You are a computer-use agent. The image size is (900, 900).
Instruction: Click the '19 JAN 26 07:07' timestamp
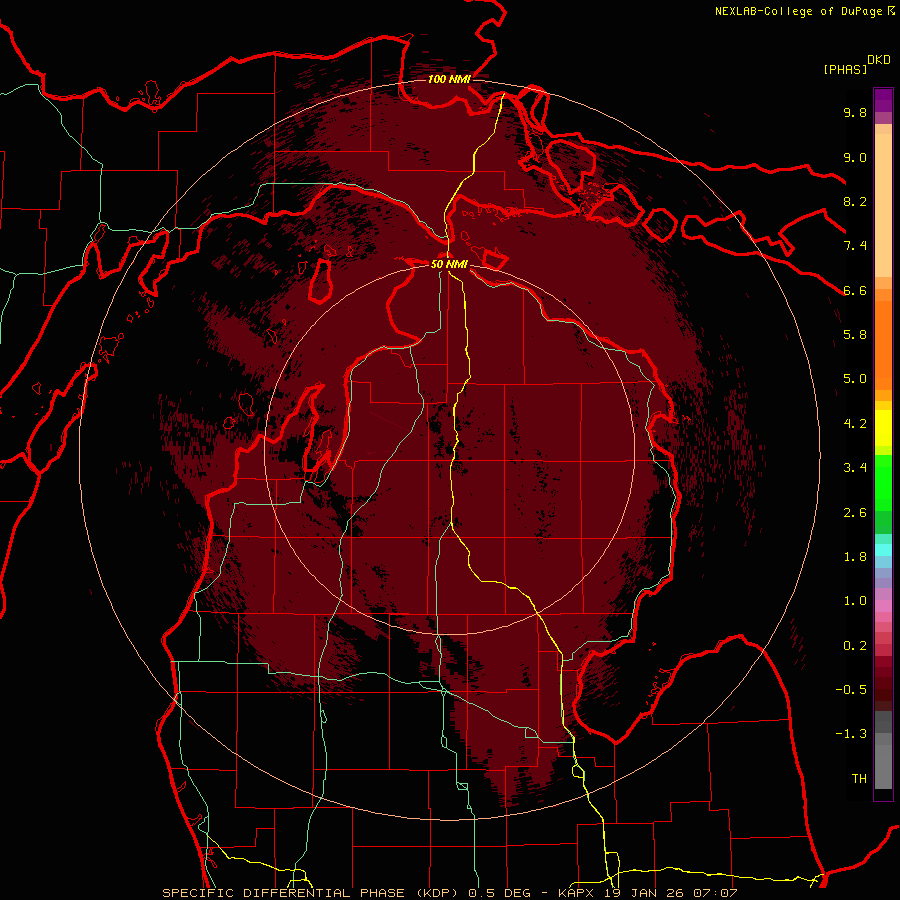[x=670, y=893]
